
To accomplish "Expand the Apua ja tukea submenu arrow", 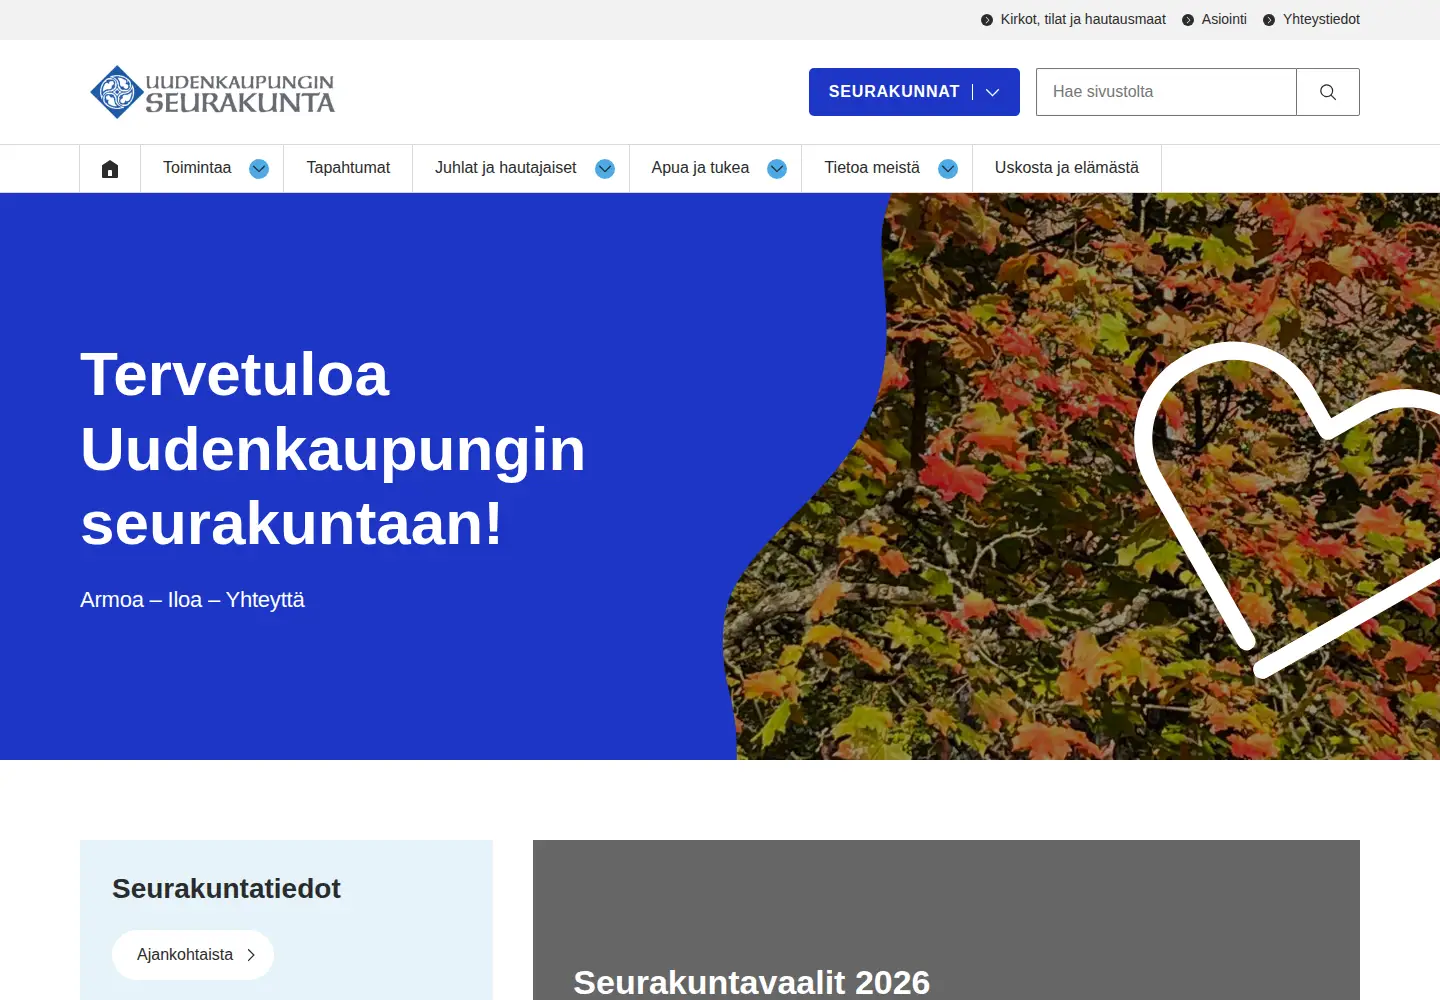I will [x=777, y=169].
